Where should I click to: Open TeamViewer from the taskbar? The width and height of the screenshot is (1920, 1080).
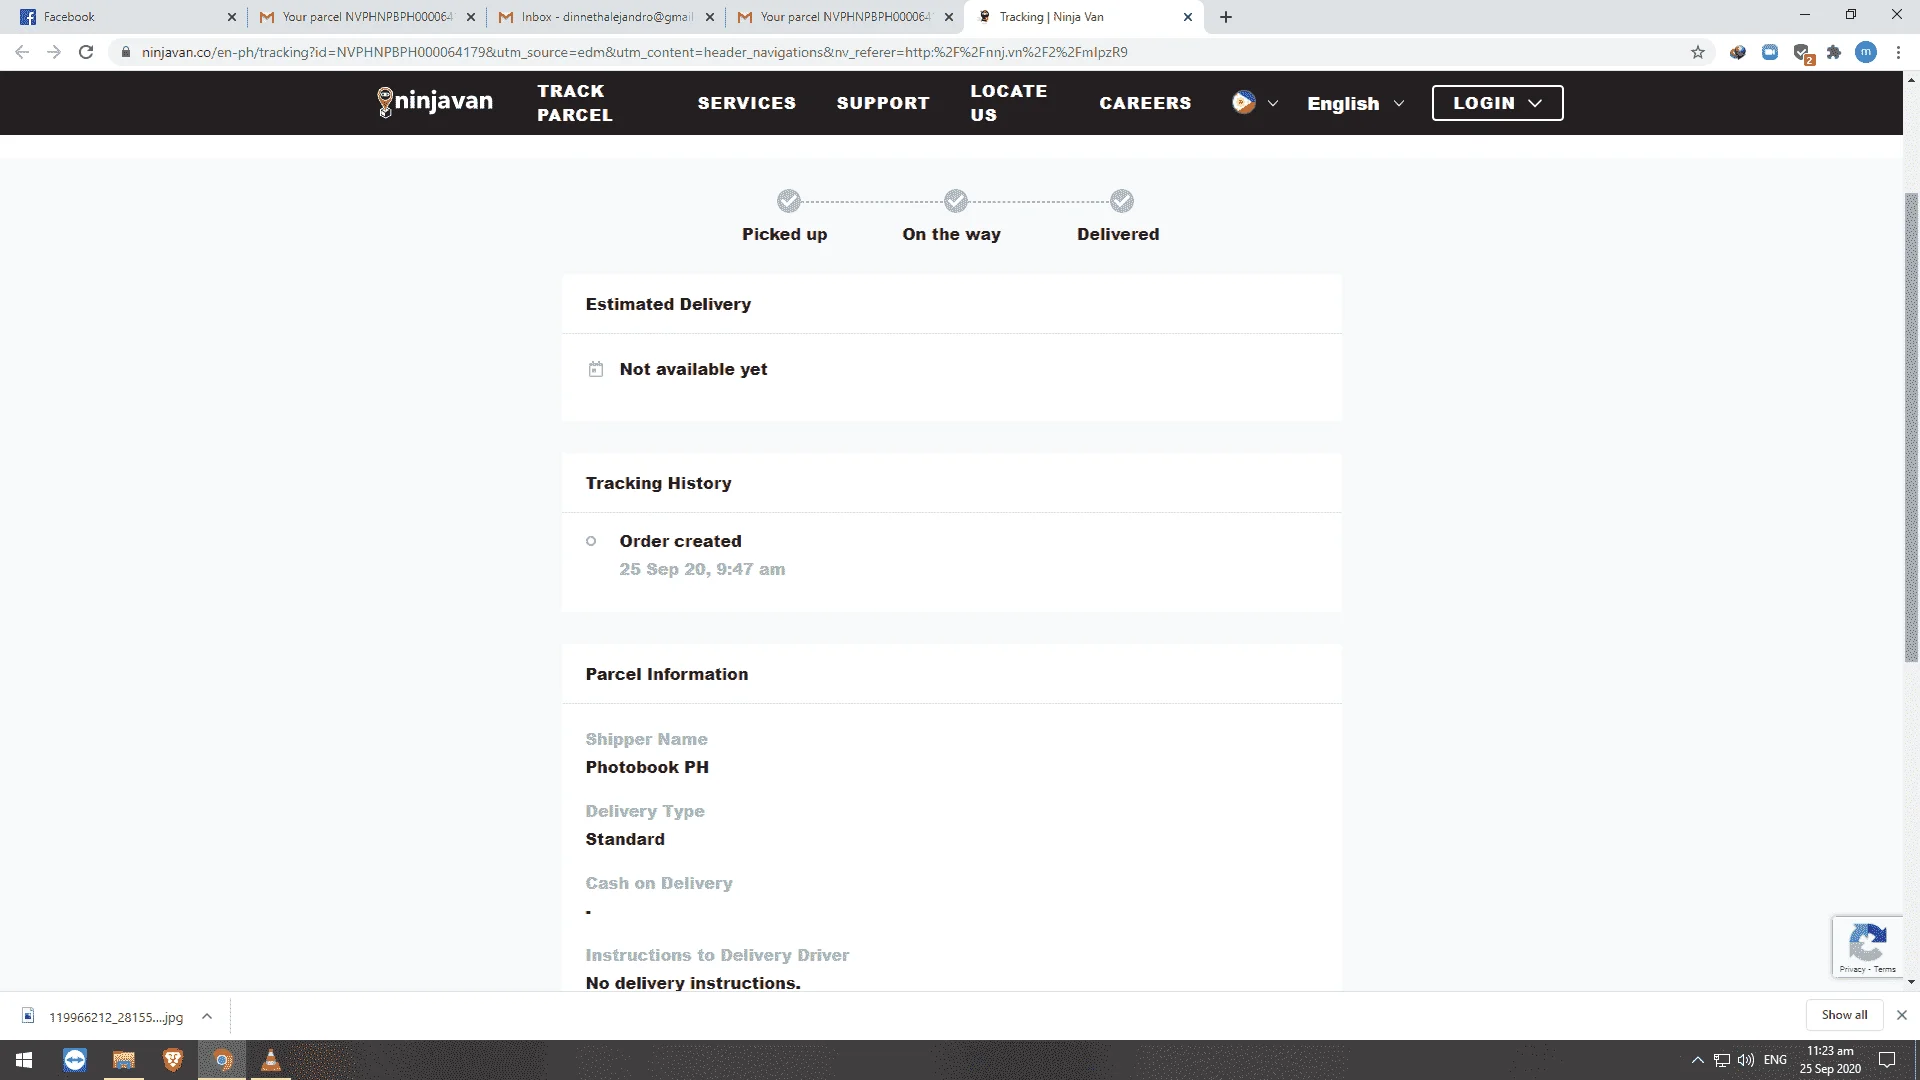click(74, 1060)
